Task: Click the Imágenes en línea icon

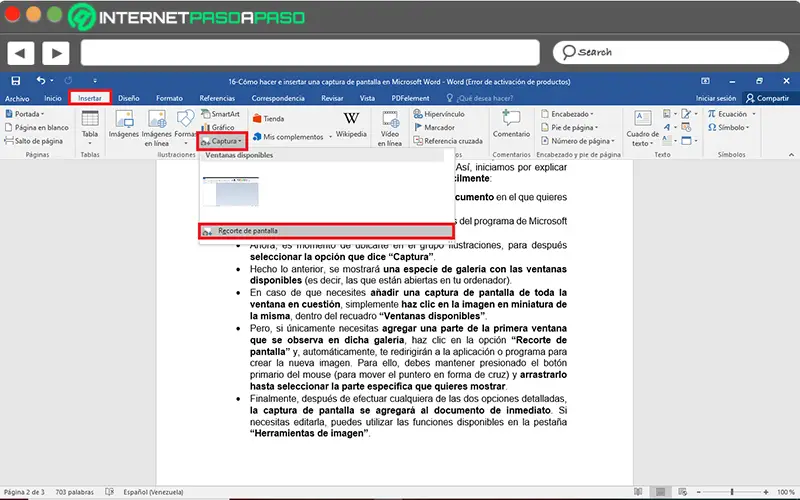Action: pos(157,128)
